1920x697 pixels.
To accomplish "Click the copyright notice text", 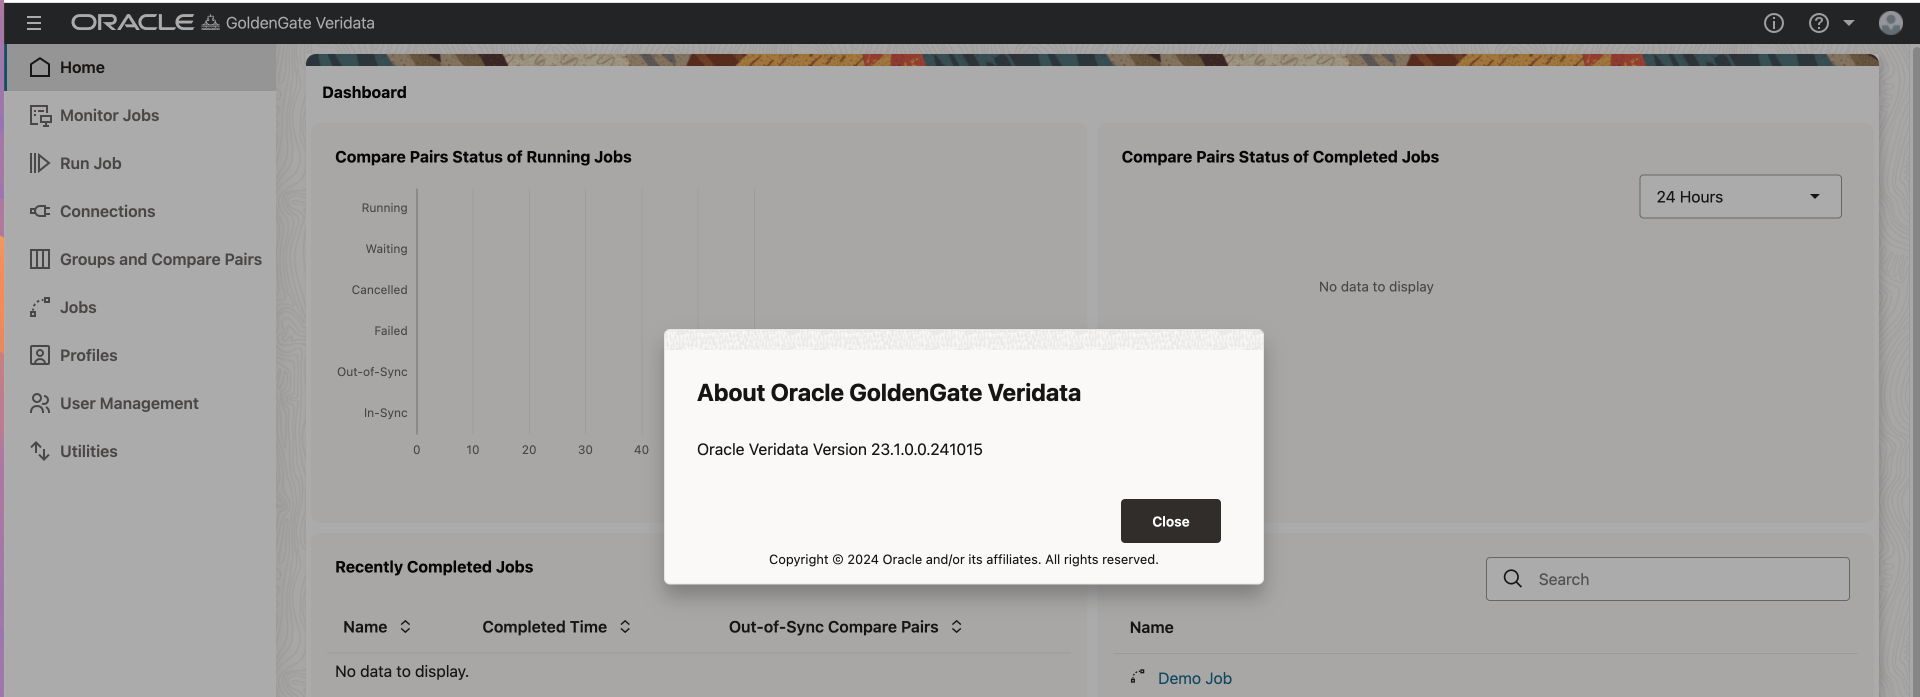I will (963, 559).
